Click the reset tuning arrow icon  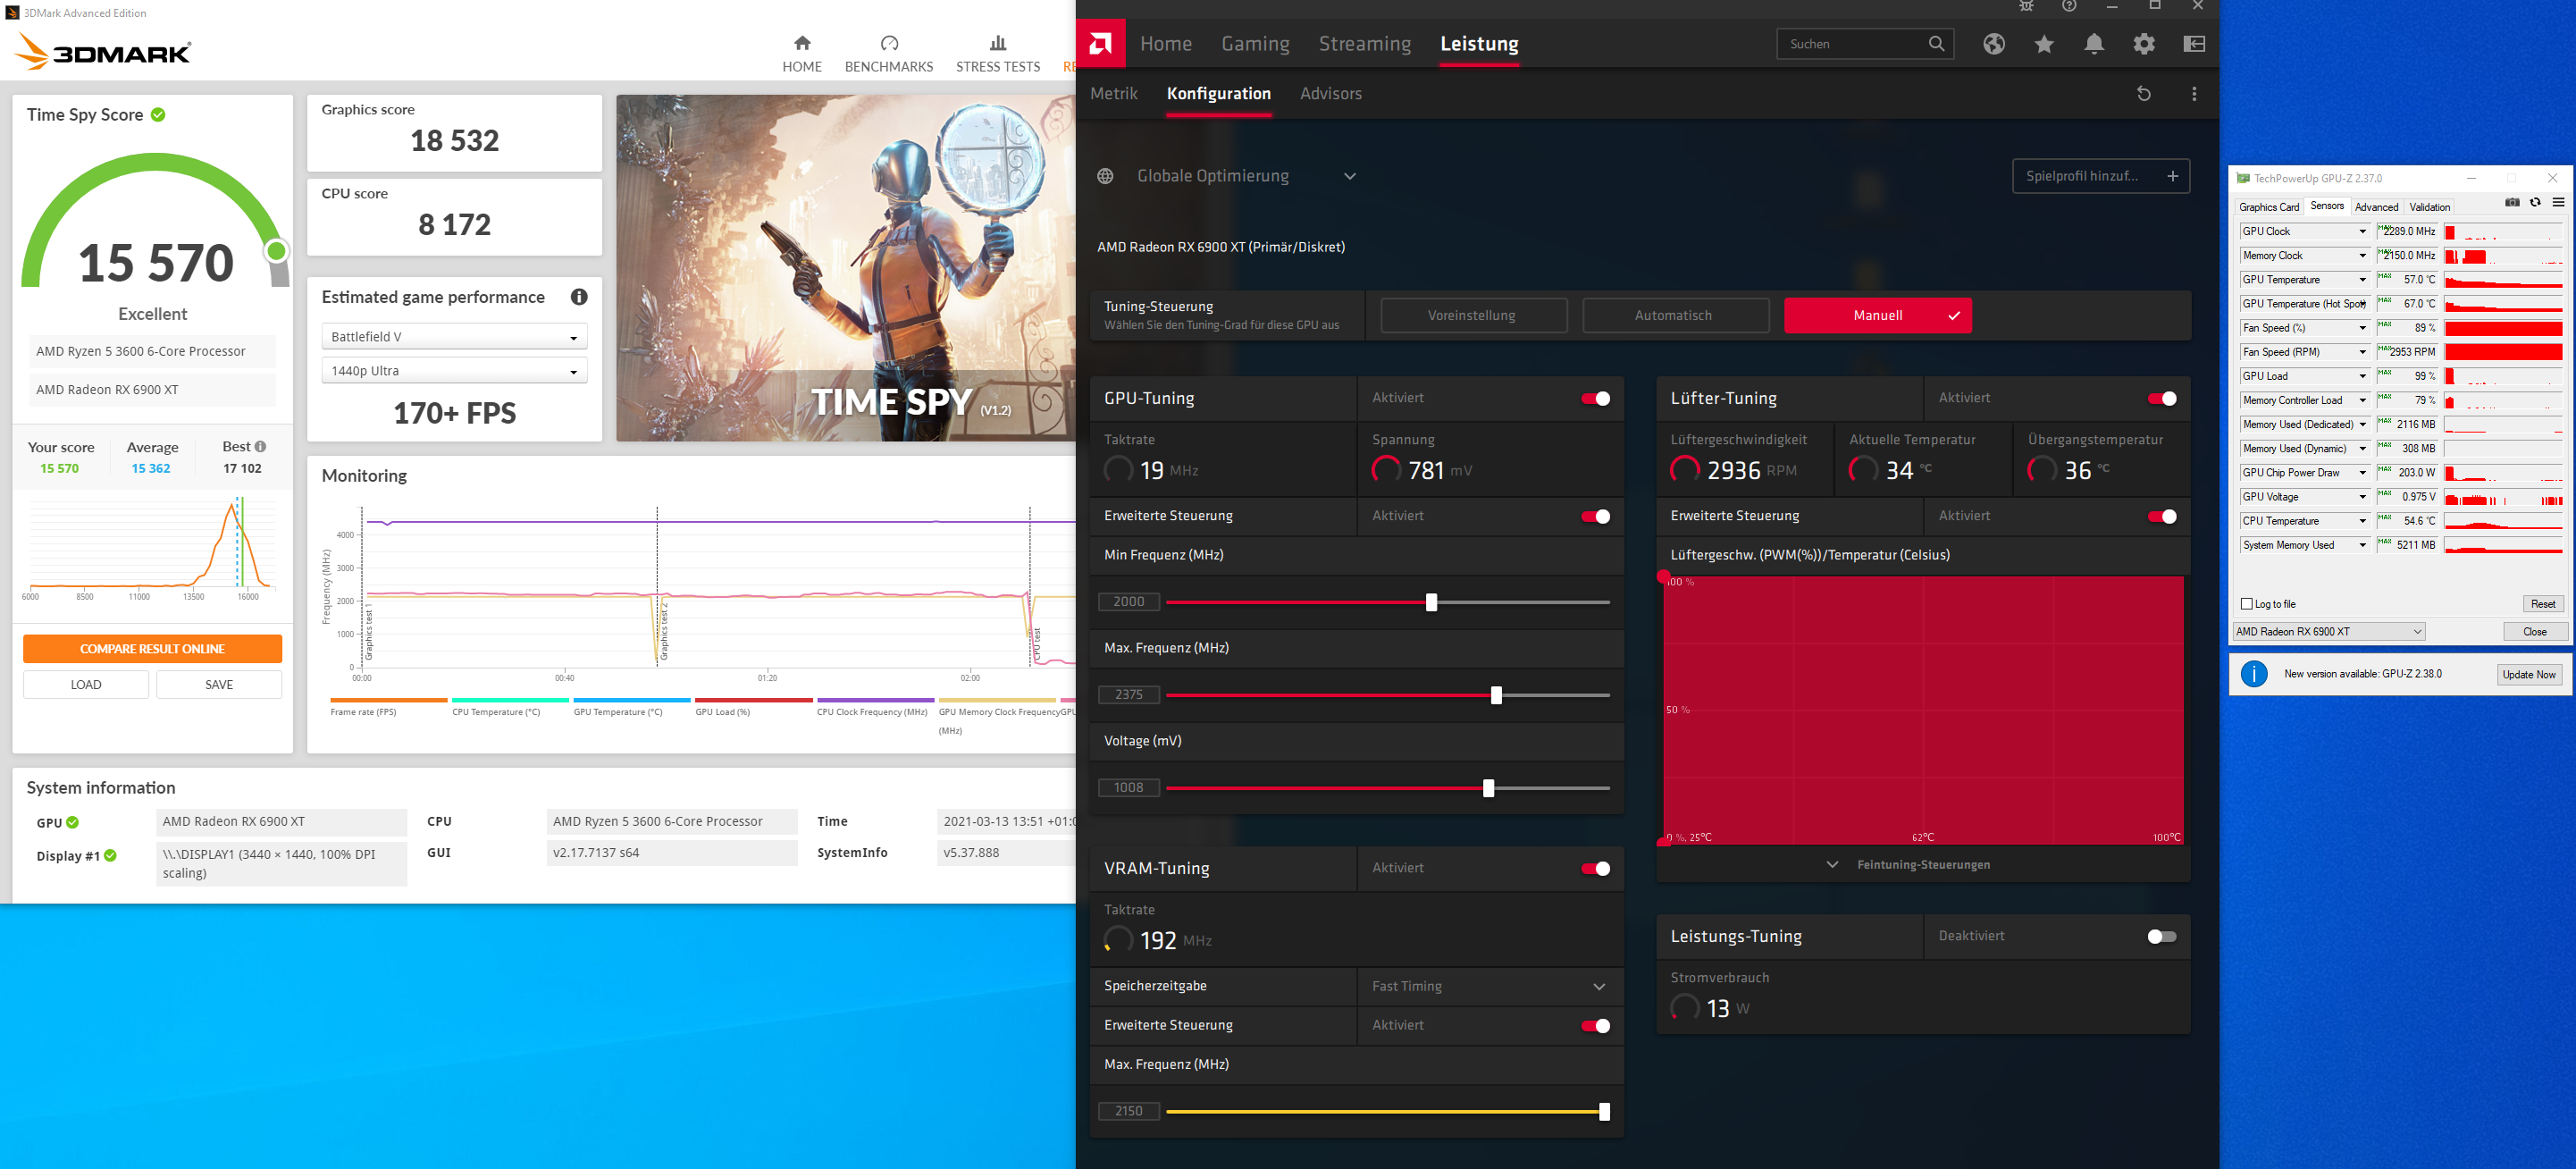(2143, 94)
